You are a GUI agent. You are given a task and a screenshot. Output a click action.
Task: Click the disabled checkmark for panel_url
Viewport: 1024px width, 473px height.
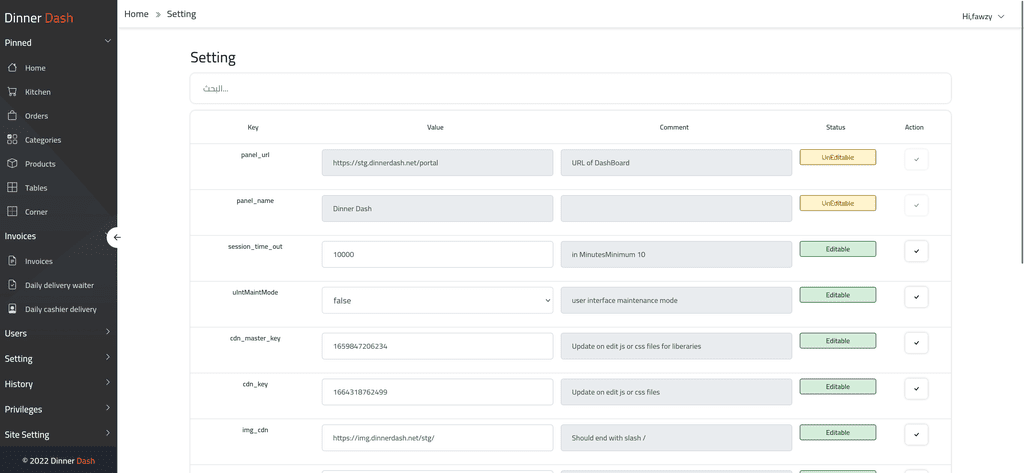coord(916,159)
